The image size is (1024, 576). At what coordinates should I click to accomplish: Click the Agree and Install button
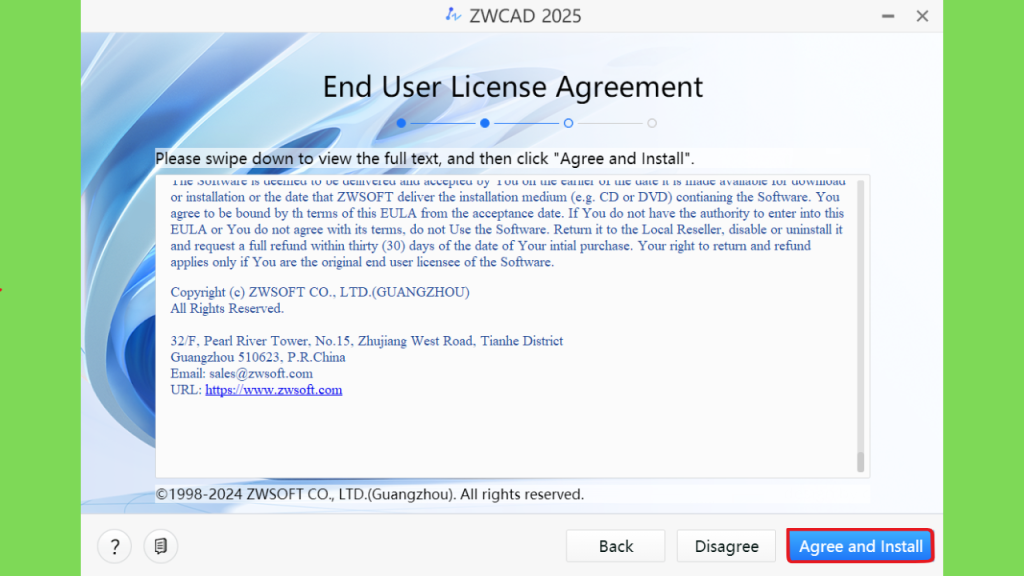pyautogui.click(x=860, y=546)
